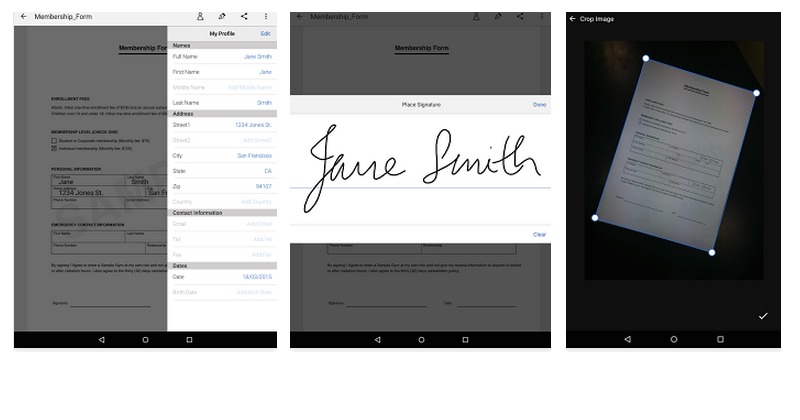Click Clear under the signature pad
This screenshot has width=800, height=420.
(539, 234)
